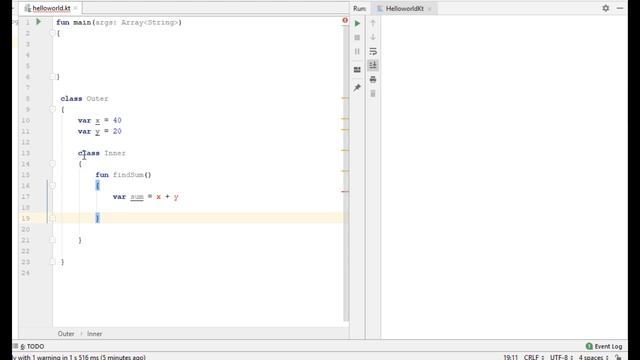640x360 pixels.
Task: Click fold end marker on line 21
Action: coord(52,240)
